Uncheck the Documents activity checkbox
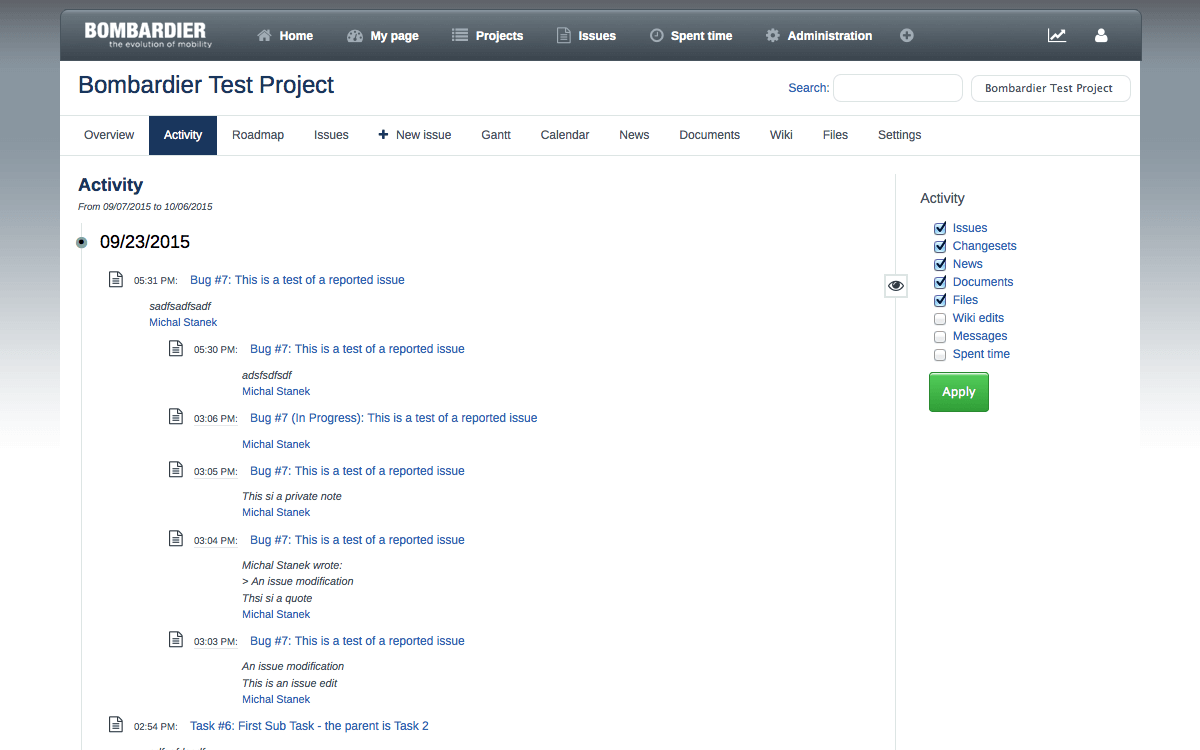1200x750 pixels. click(940, 282)
